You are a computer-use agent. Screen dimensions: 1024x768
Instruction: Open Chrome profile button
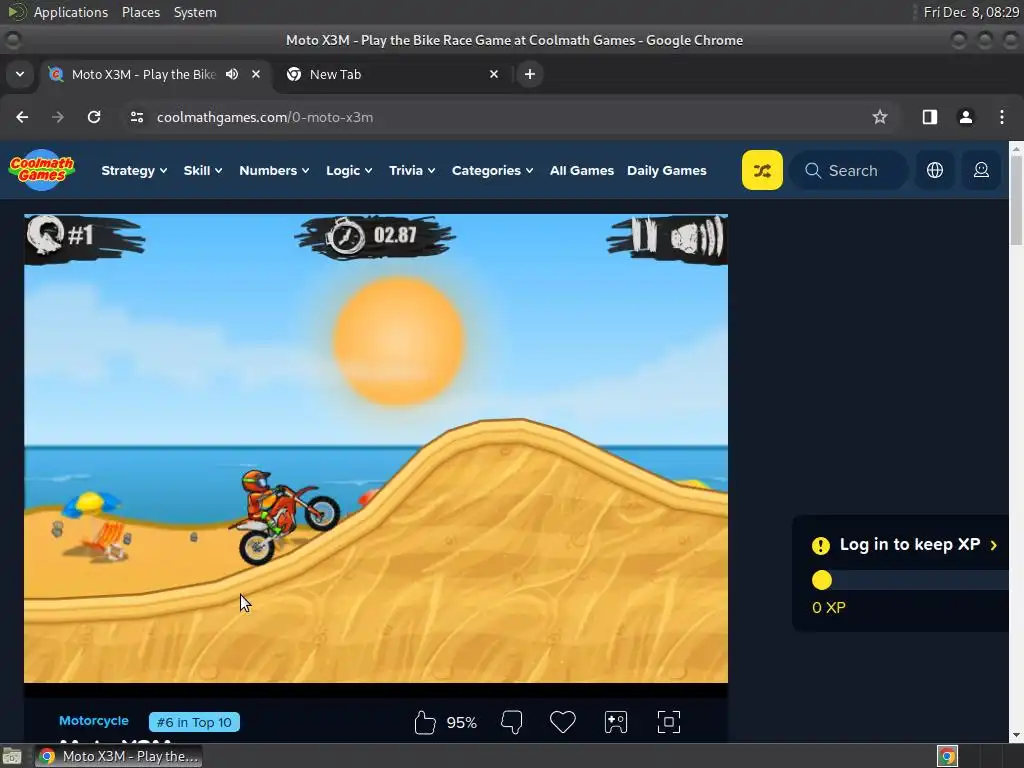coord(965,117)
